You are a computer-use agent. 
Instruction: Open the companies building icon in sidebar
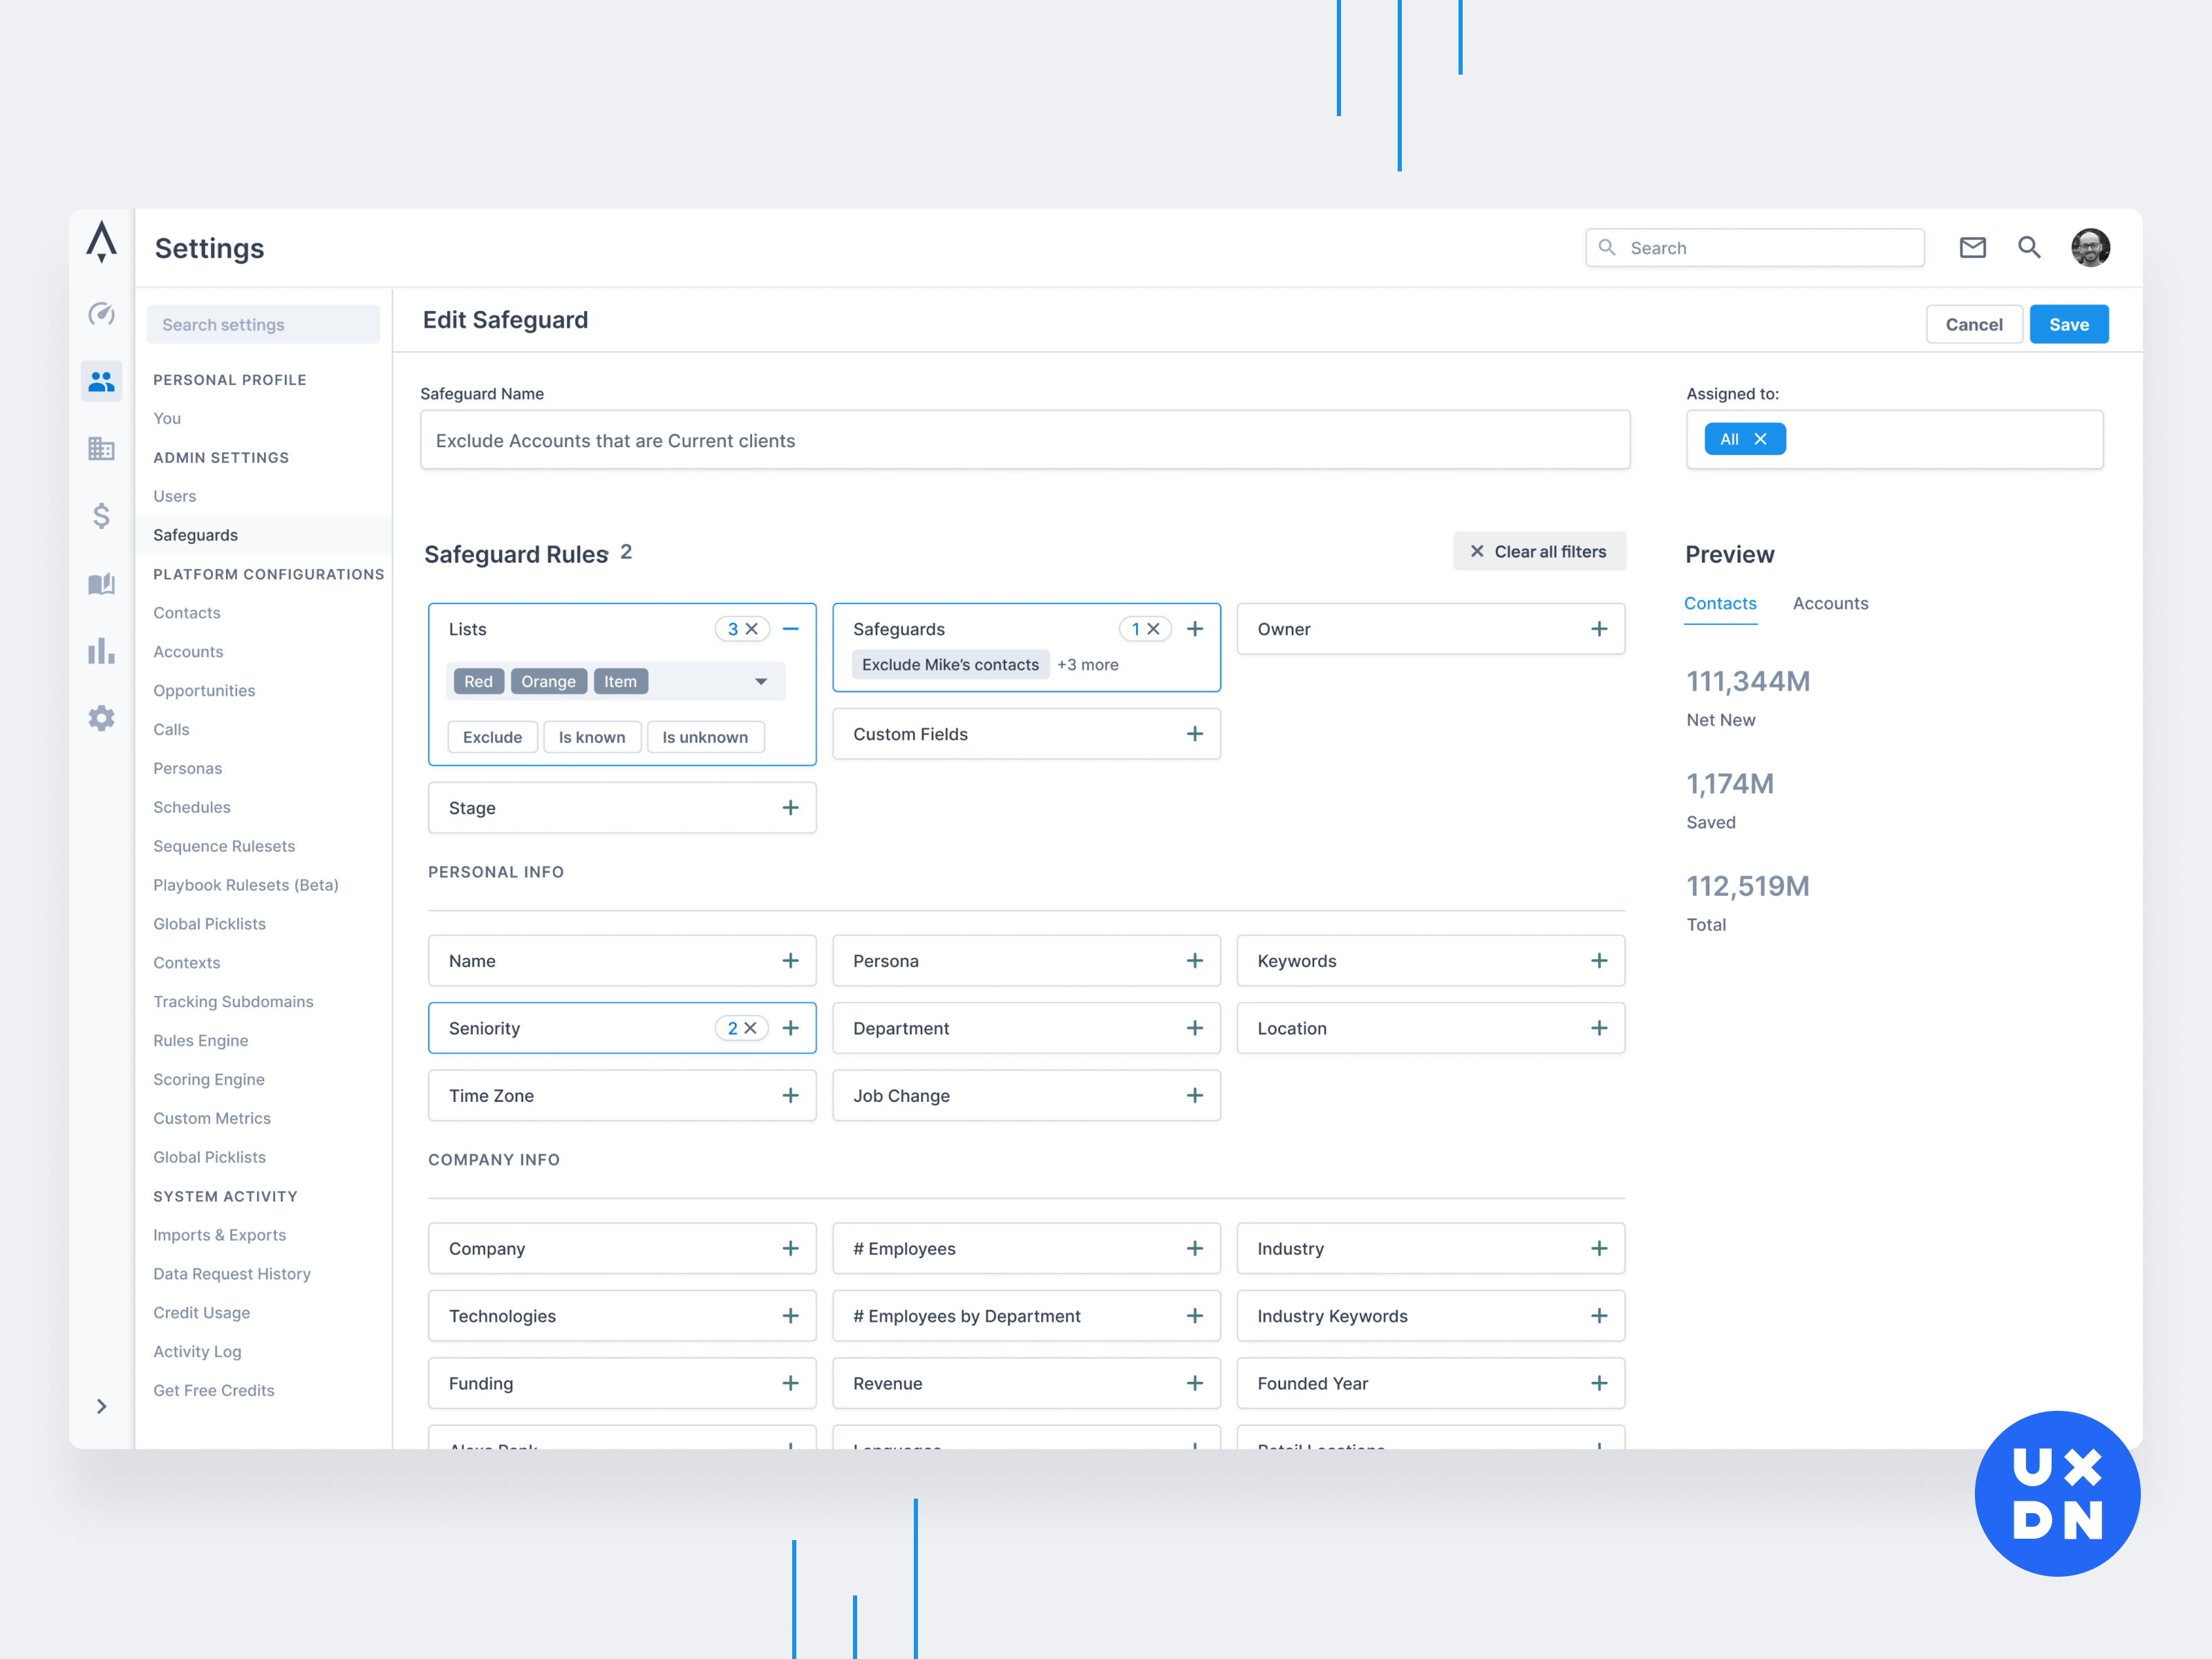pyautogui.click(x=101, y=448)
